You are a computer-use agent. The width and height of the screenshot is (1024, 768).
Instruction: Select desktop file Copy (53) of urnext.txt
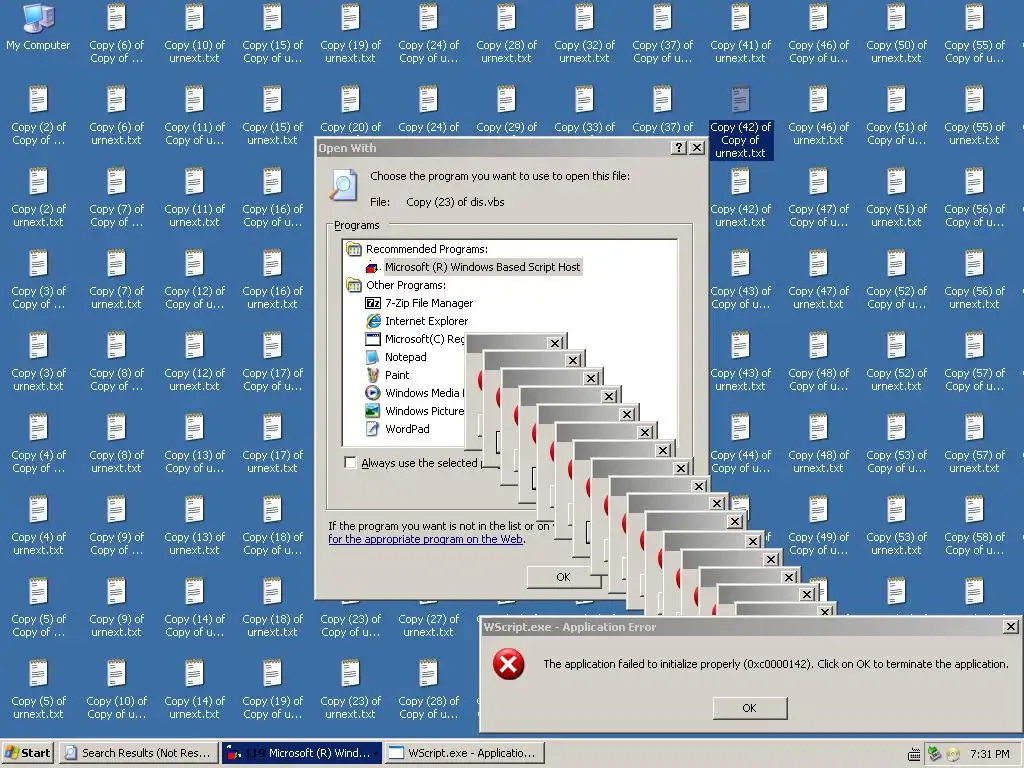[x=896, y=526]
